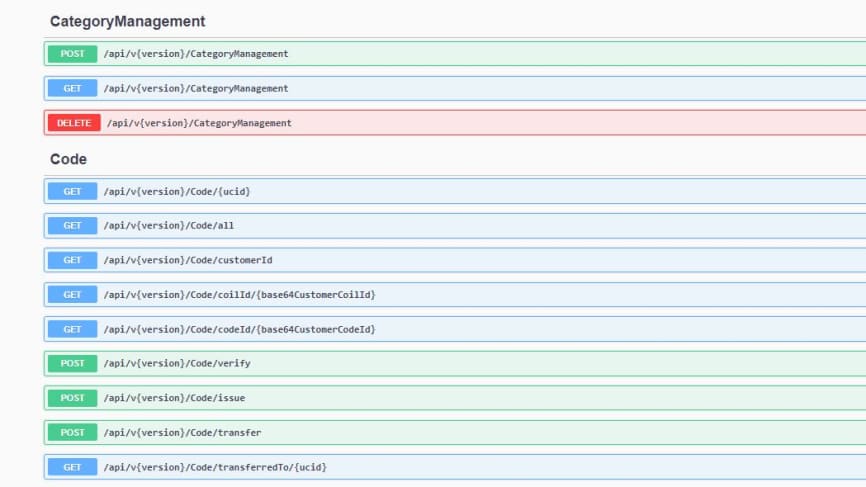Collapse the Code section heading
866x487 pixels.
tap(68, 159)
